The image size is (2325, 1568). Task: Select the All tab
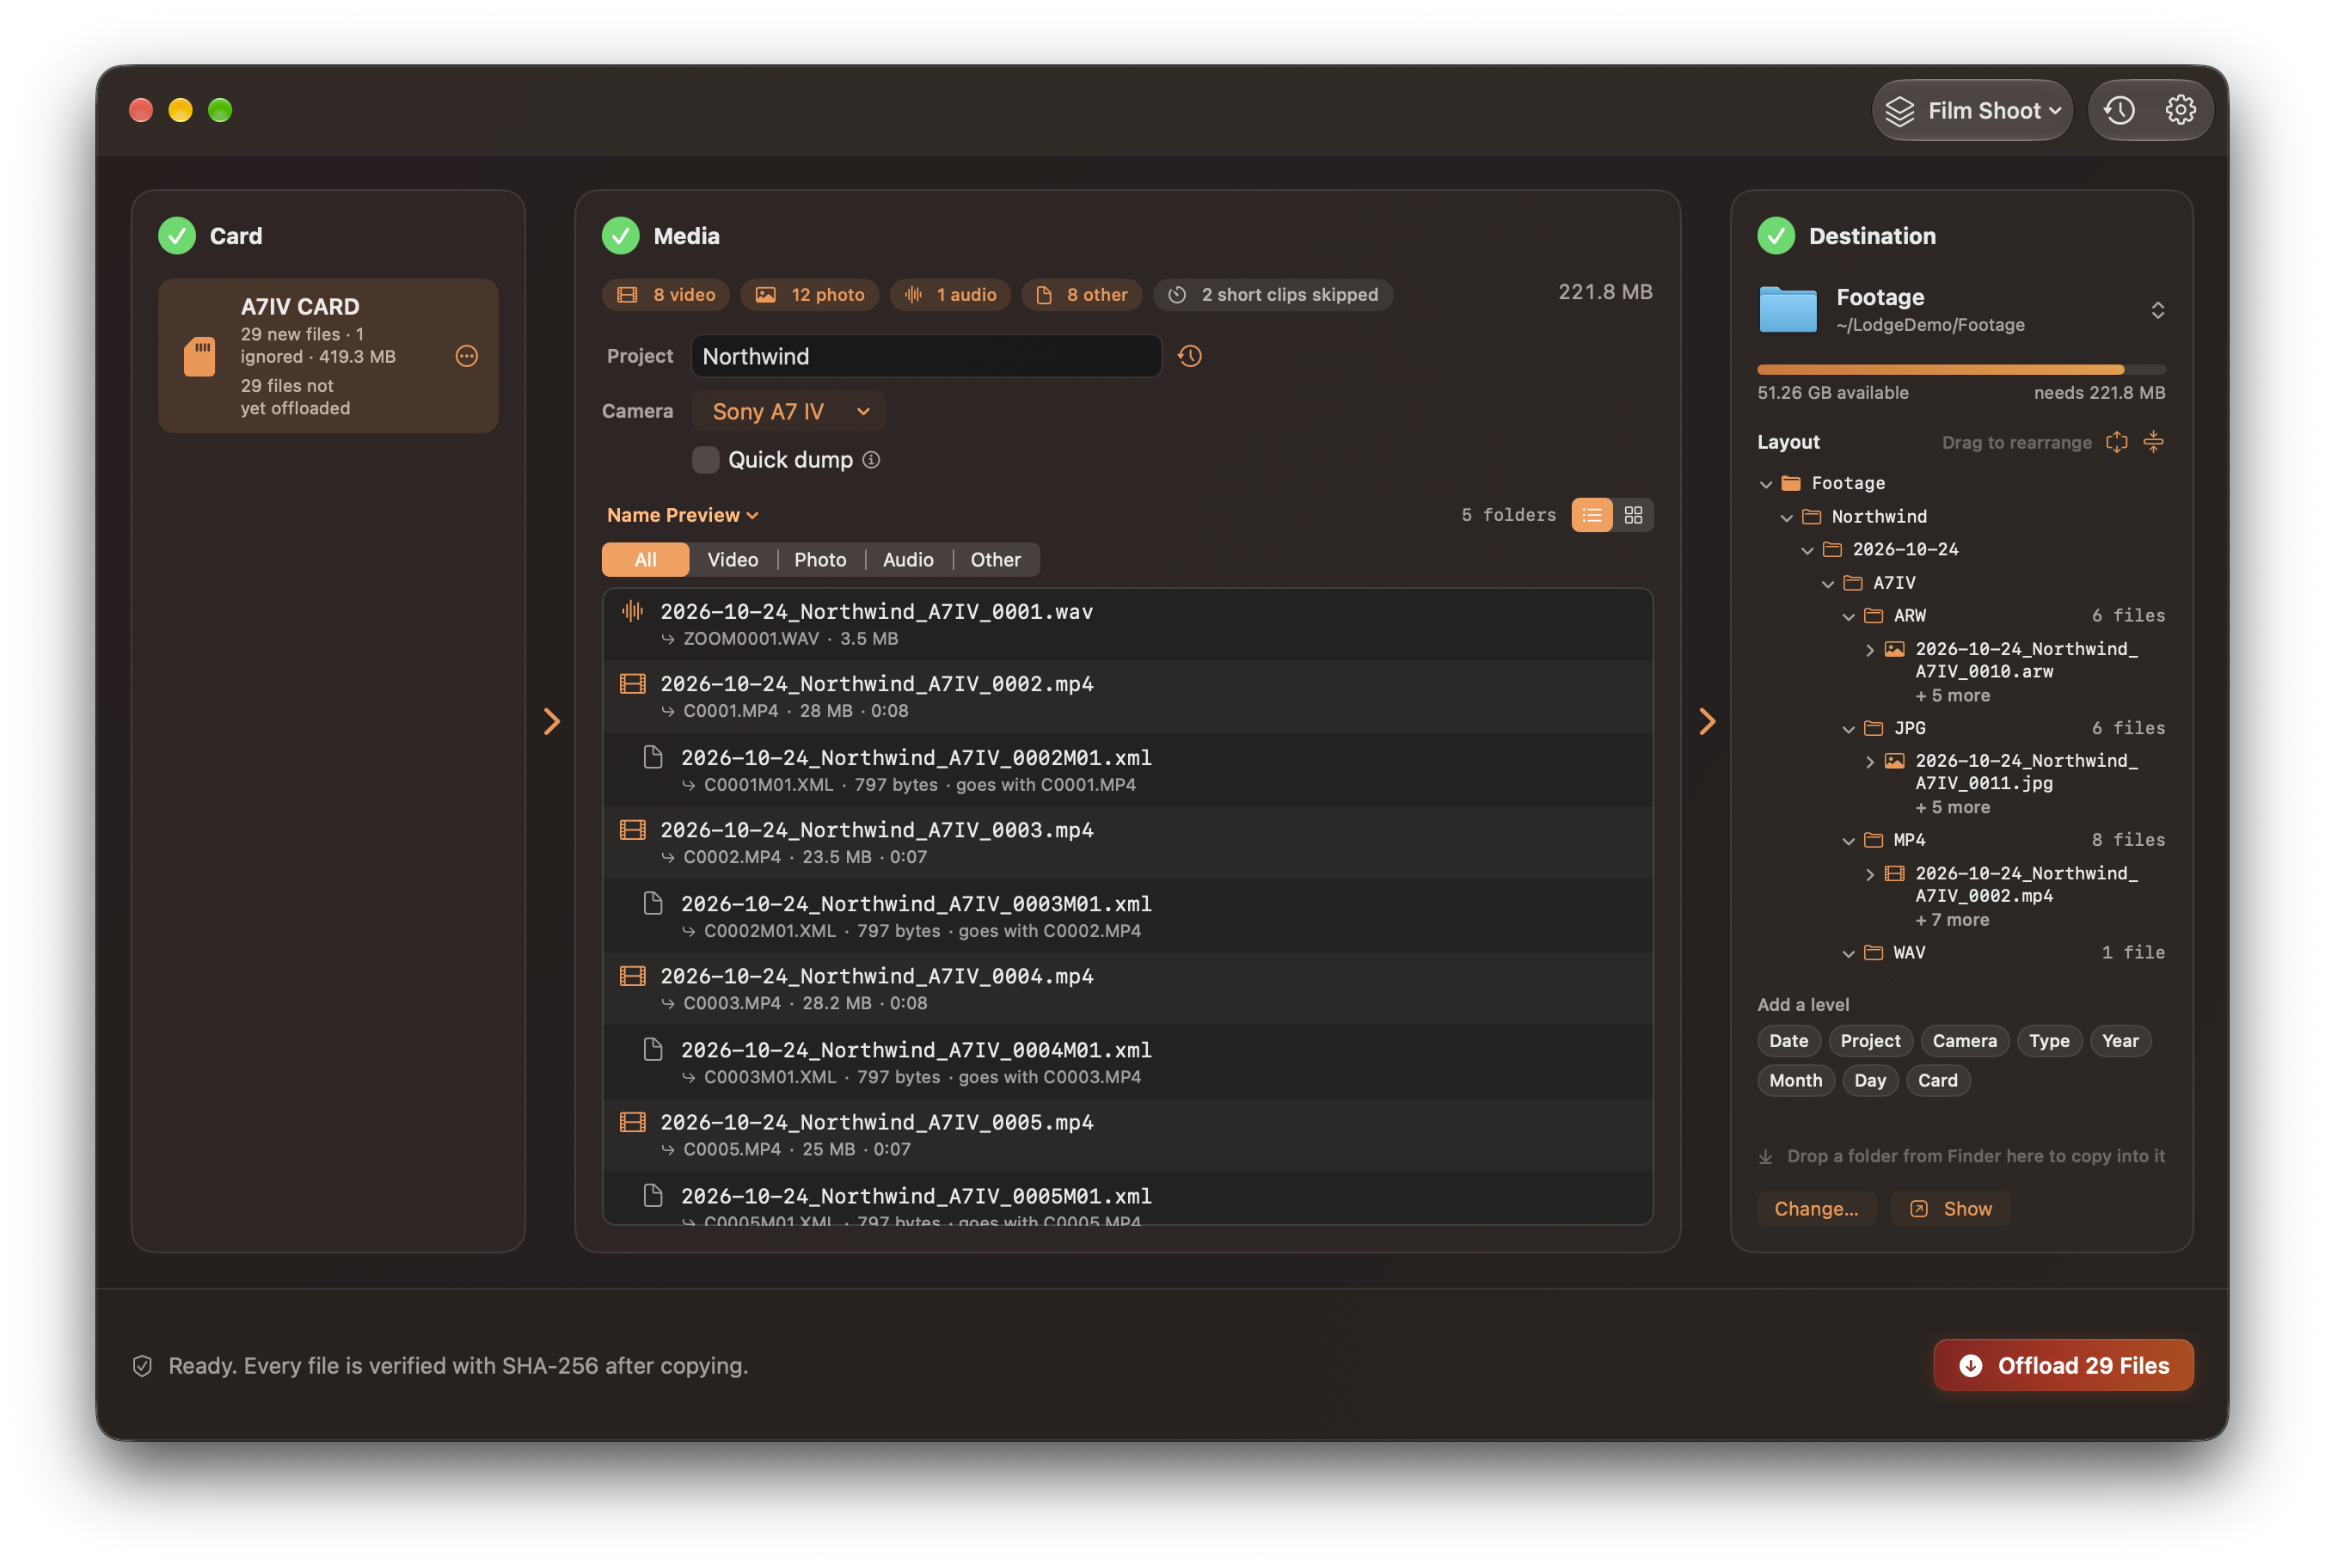point(645,560)
